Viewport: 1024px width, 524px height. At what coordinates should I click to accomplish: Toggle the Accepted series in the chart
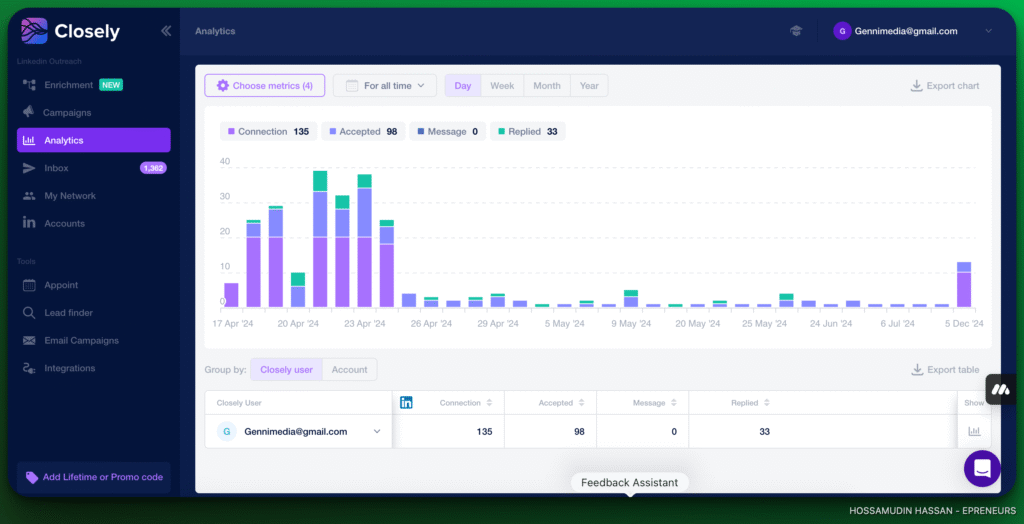(x=363, y=132)
